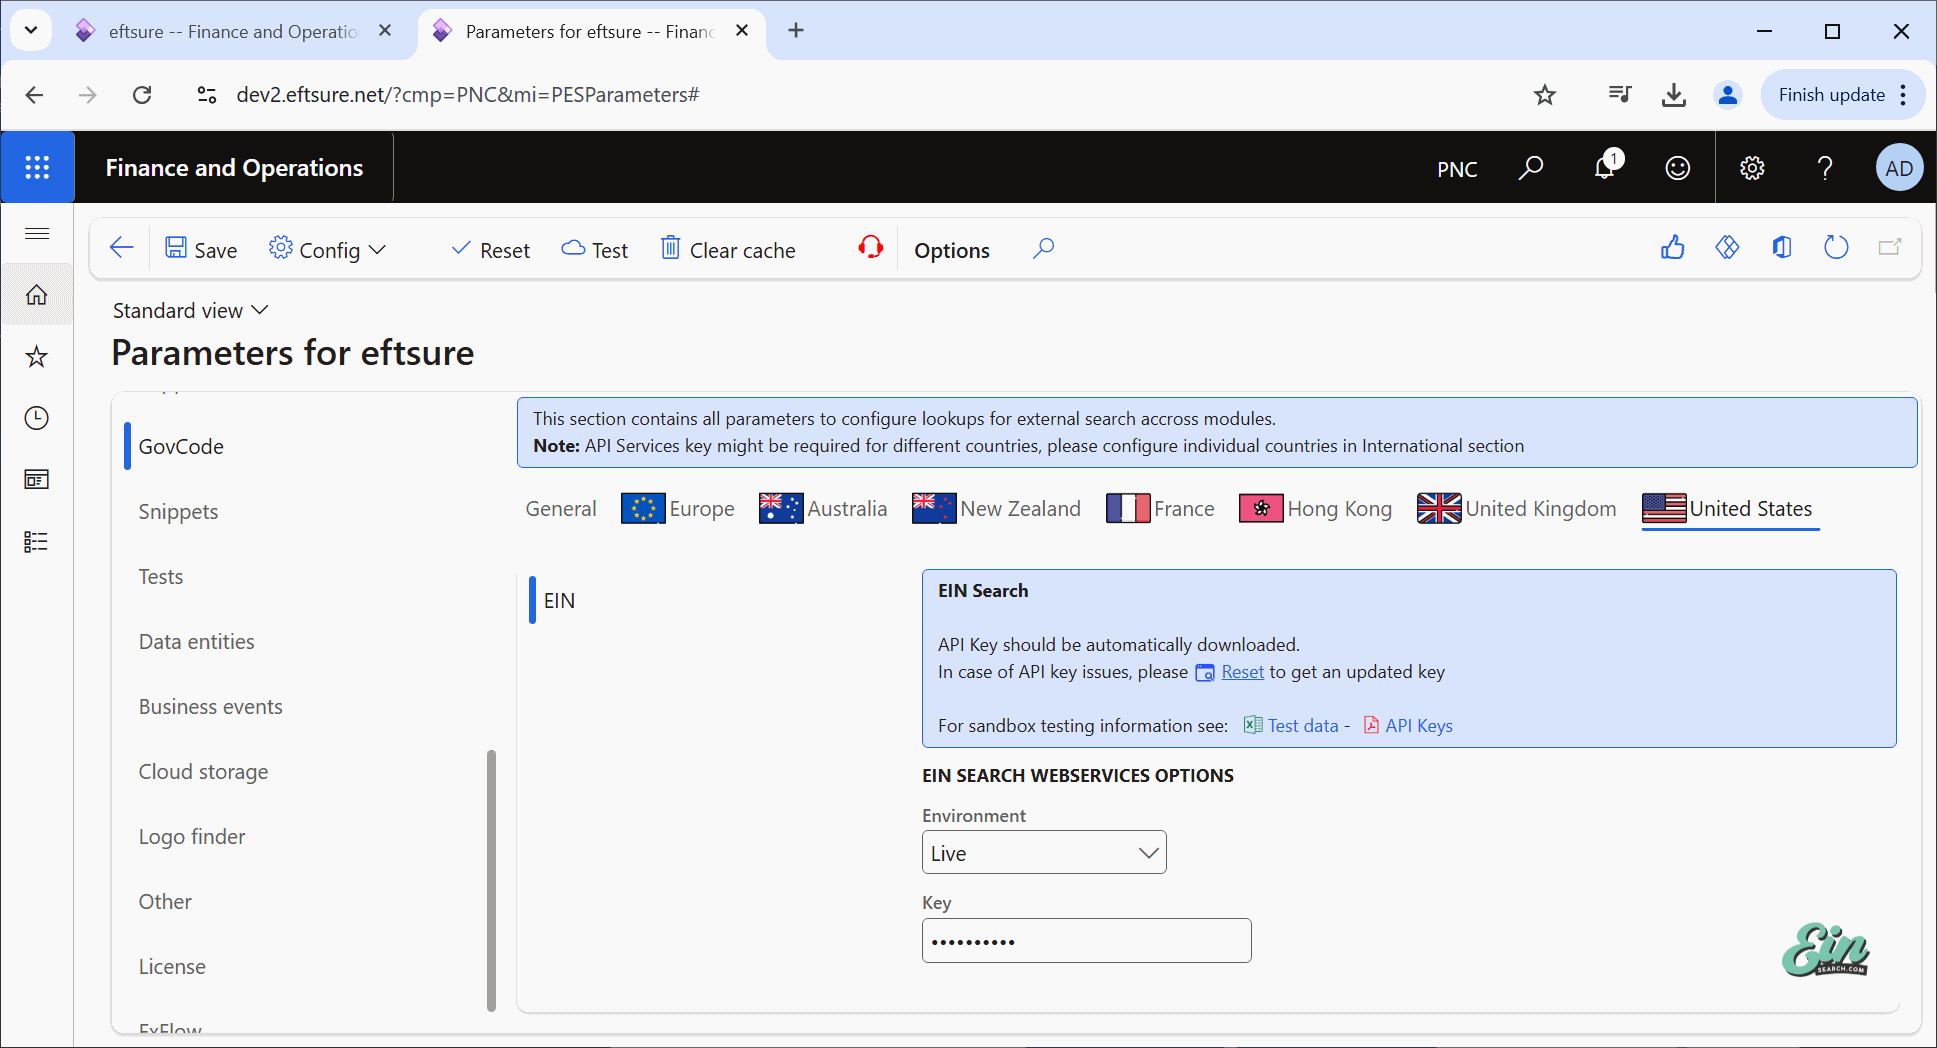Open the License section
The image size is (1937, 1048).
click(x=172, y=967)
